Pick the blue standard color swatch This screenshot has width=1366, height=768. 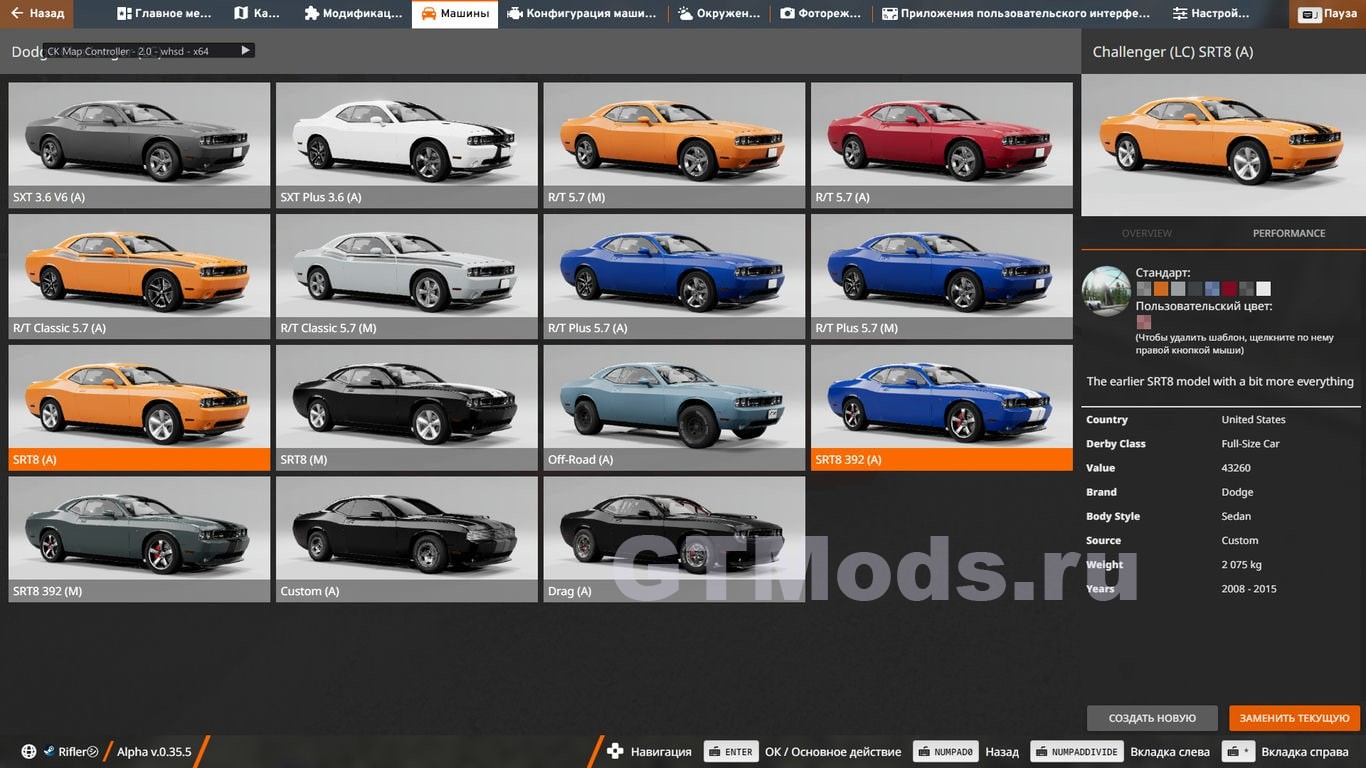(x=1212, y=289)
